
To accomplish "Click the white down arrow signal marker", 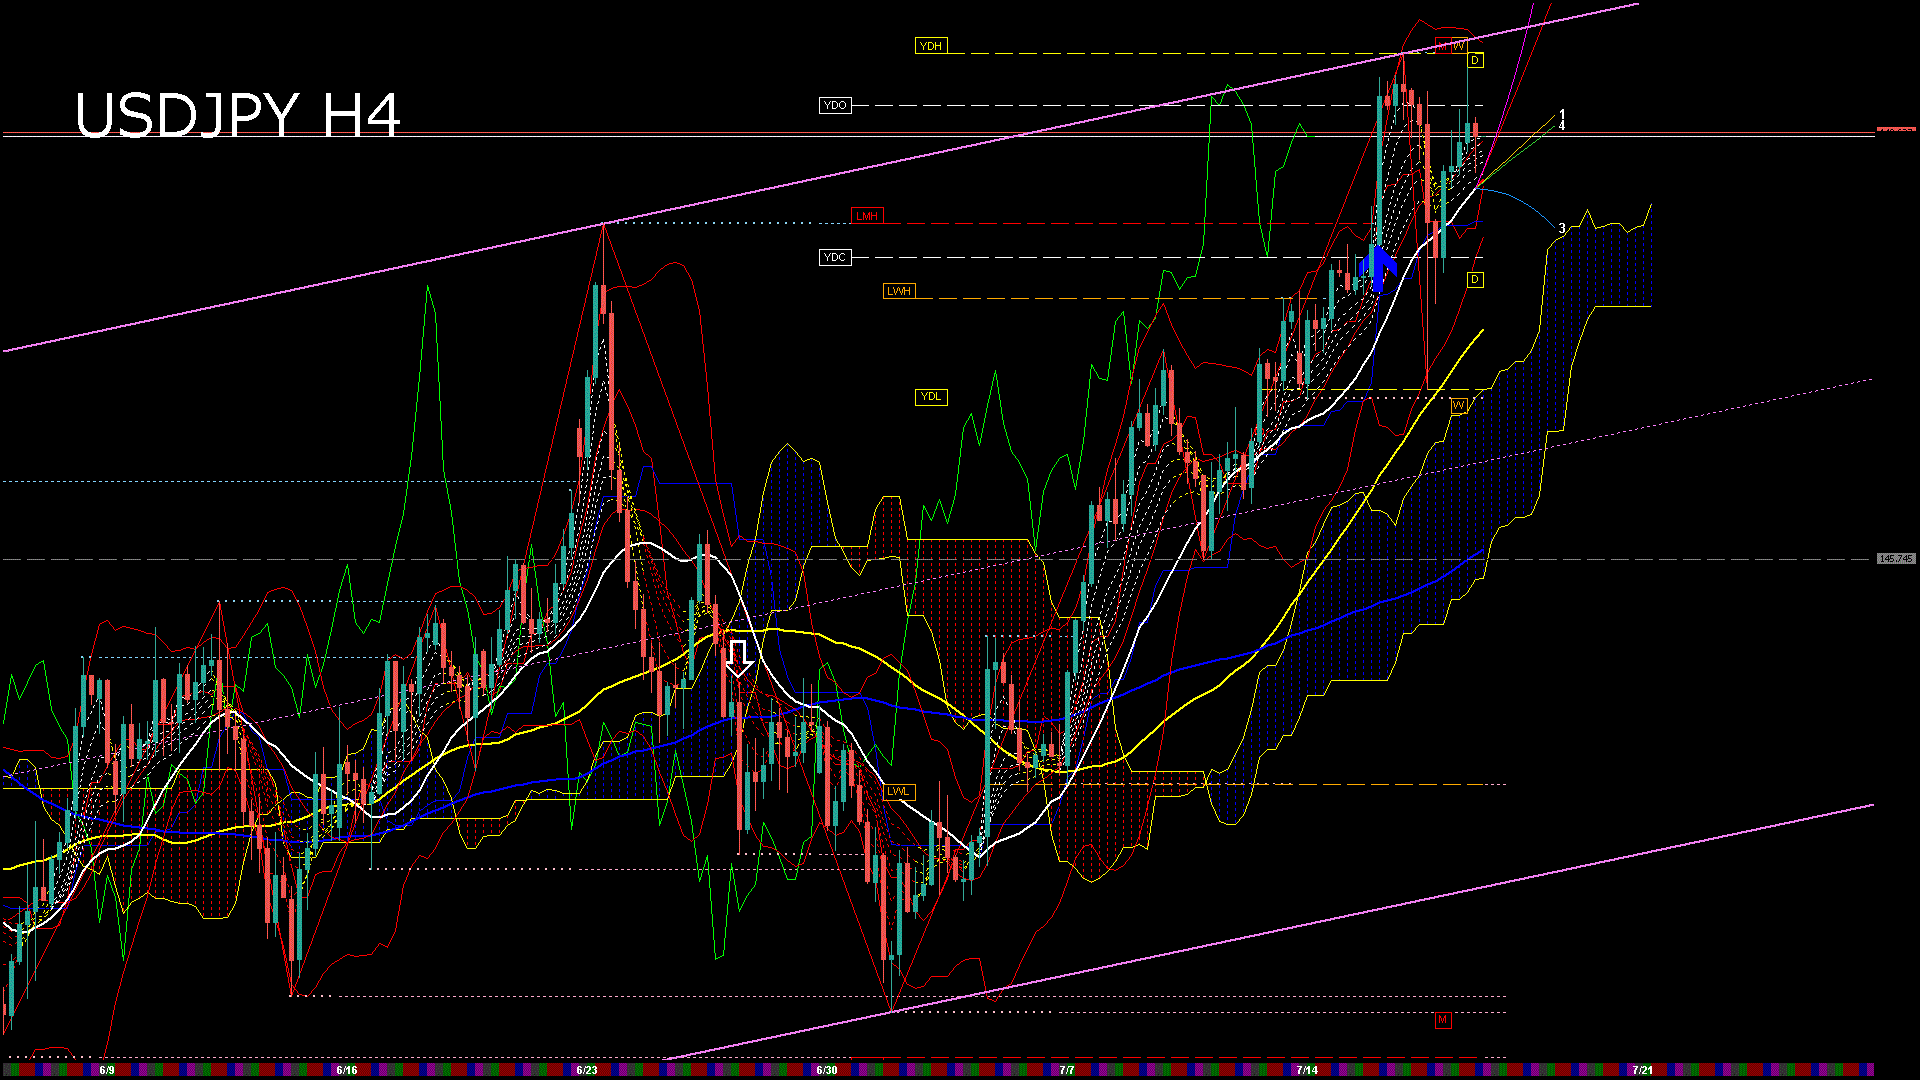I will 738,658.
